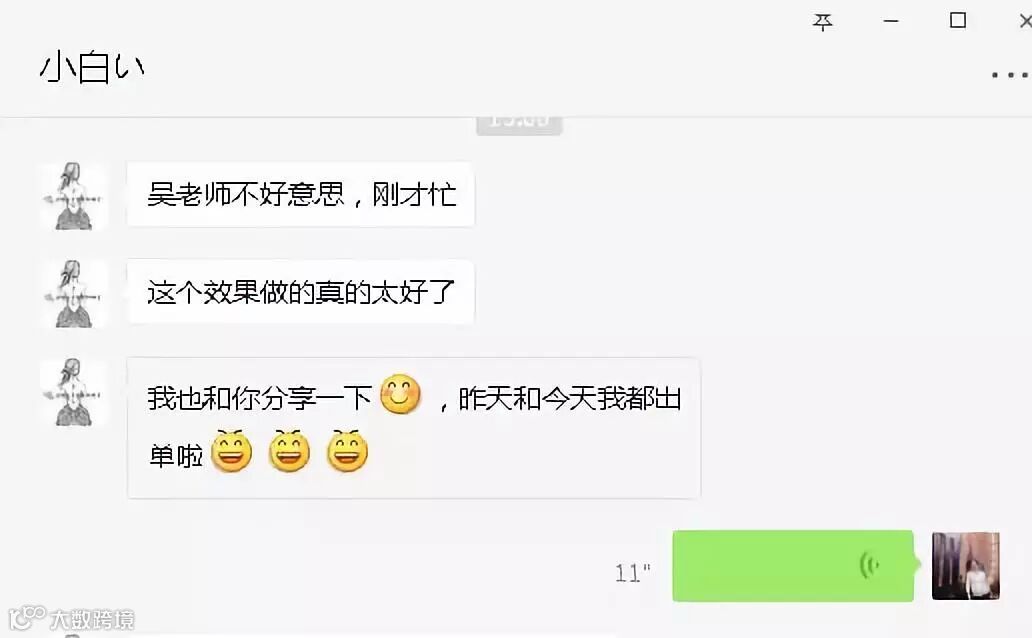The width and height of the screenshot is (1032, 638).
Task: Click the sound wave icon in voice bubble
Action: (x=869, y=566)
